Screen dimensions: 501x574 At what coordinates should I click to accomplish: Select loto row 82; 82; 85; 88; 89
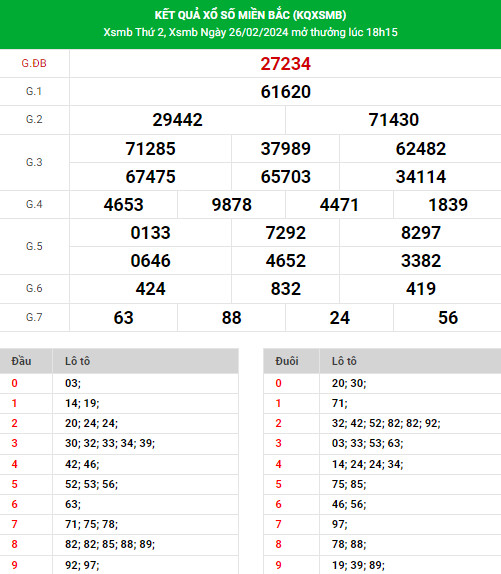click(110, 544)
